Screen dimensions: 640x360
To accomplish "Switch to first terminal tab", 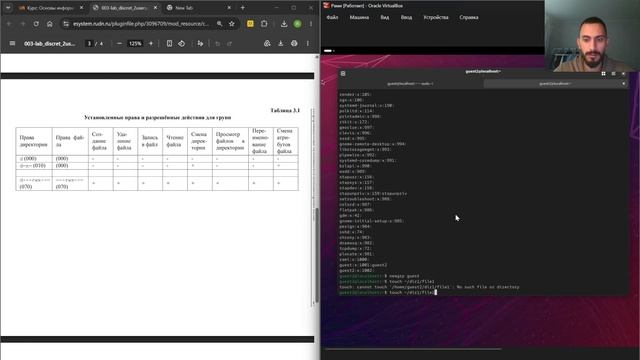I will click(x=410, y=84).
